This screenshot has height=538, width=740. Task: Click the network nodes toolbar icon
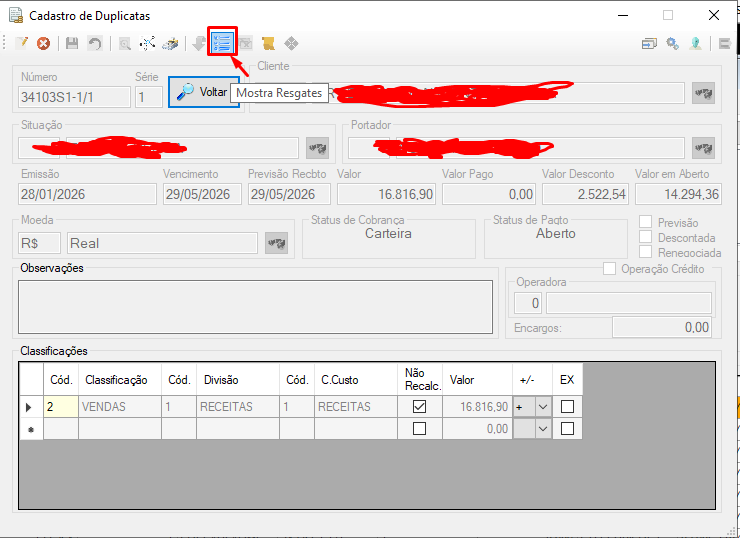pos(147,43)
